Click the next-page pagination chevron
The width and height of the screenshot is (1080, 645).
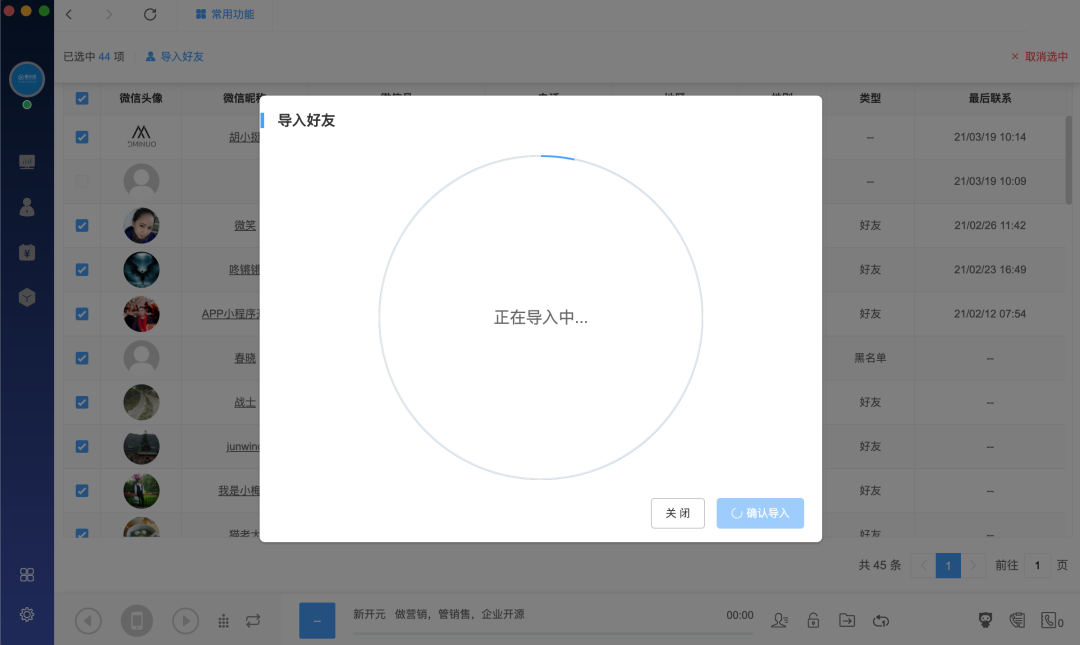coord(973,566)
